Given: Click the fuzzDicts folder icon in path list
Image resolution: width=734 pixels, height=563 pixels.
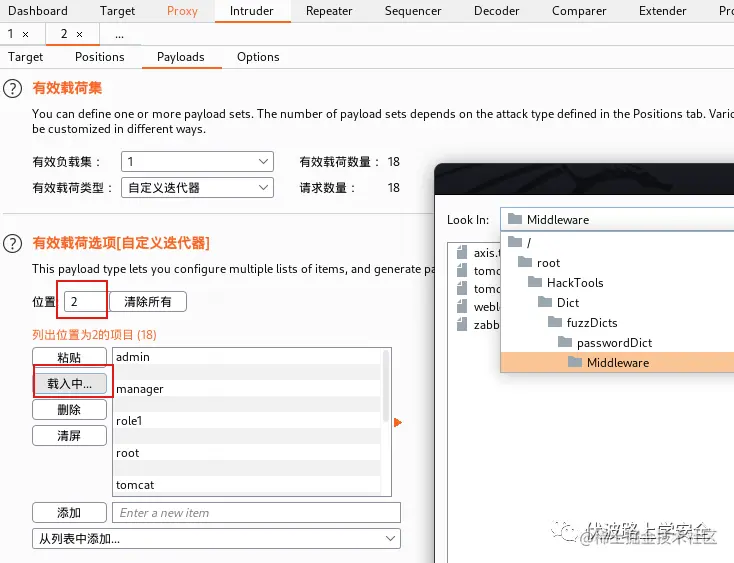Looking at the screenshot, I should (x=555, y=322).
